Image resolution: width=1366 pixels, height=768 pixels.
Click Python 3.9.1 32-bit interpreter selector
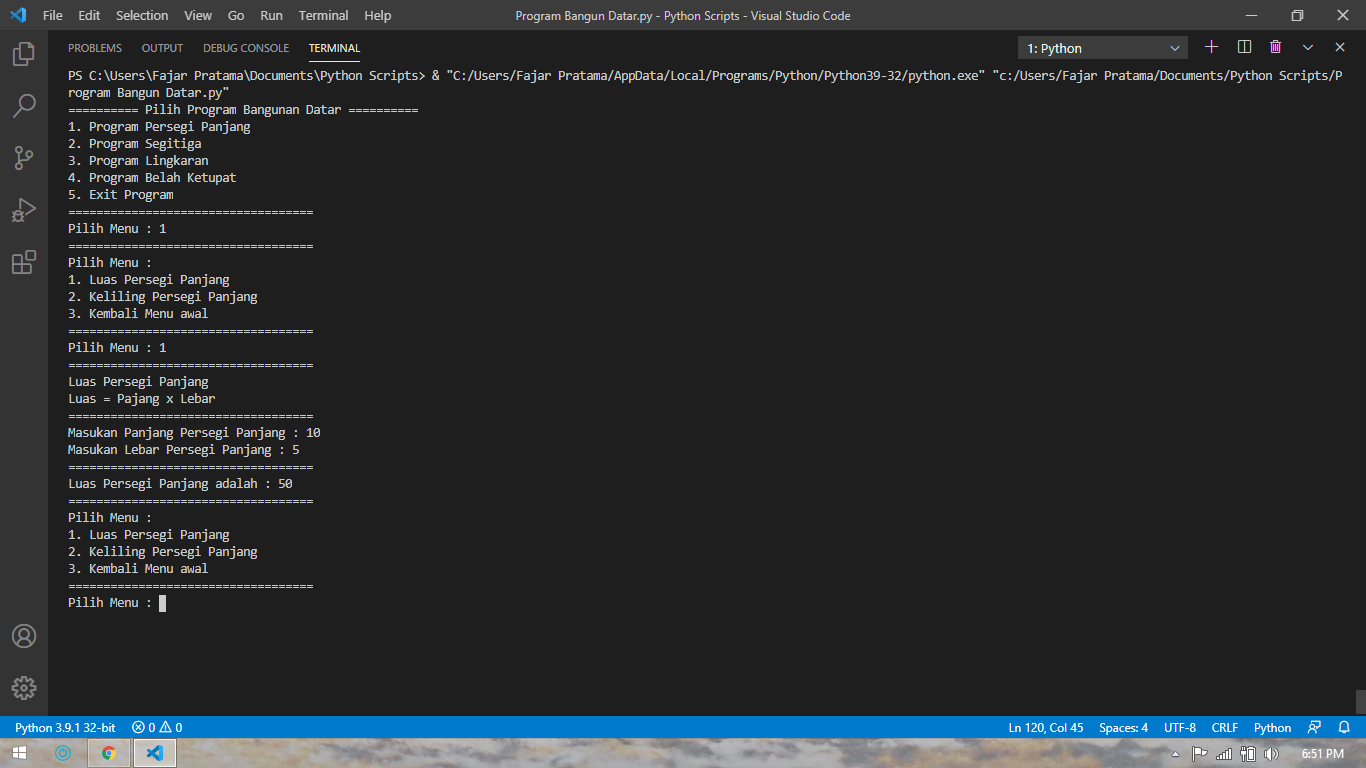pyautogui.click(x=65, y=727)
